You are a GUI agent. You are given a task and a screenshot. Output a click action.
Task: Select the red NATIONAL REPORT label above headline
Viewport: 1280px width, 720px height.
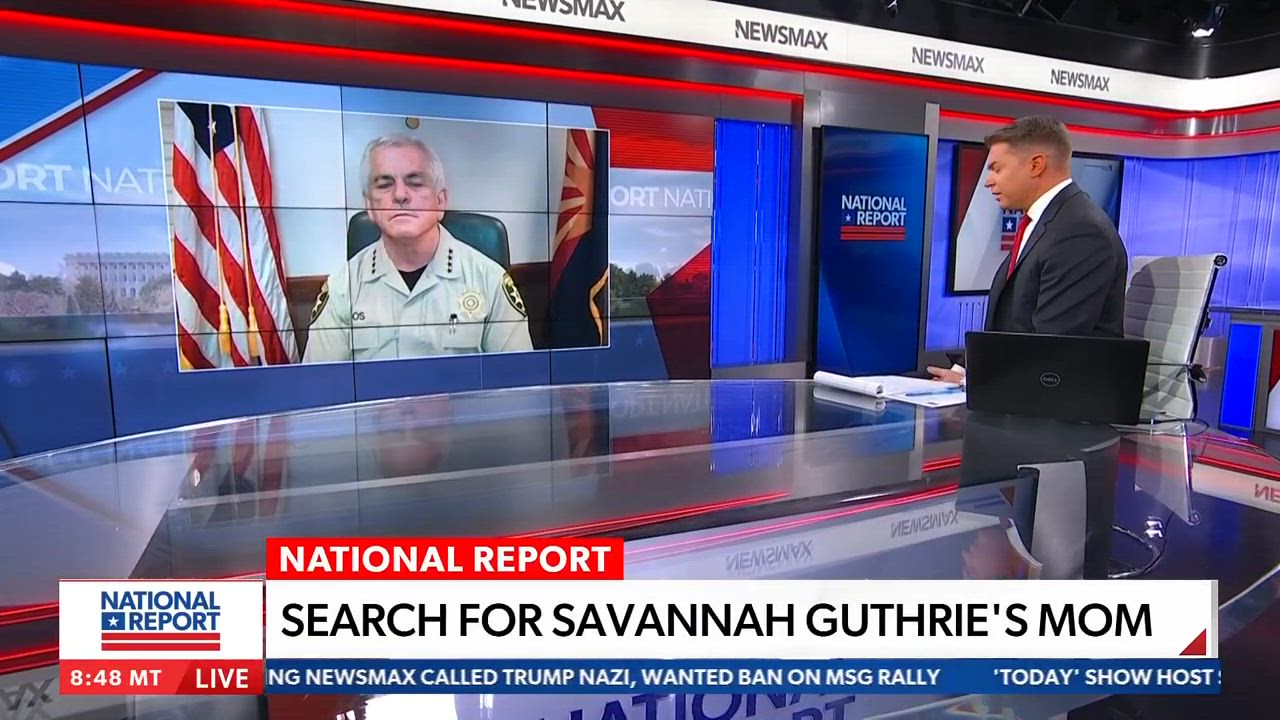445,559
